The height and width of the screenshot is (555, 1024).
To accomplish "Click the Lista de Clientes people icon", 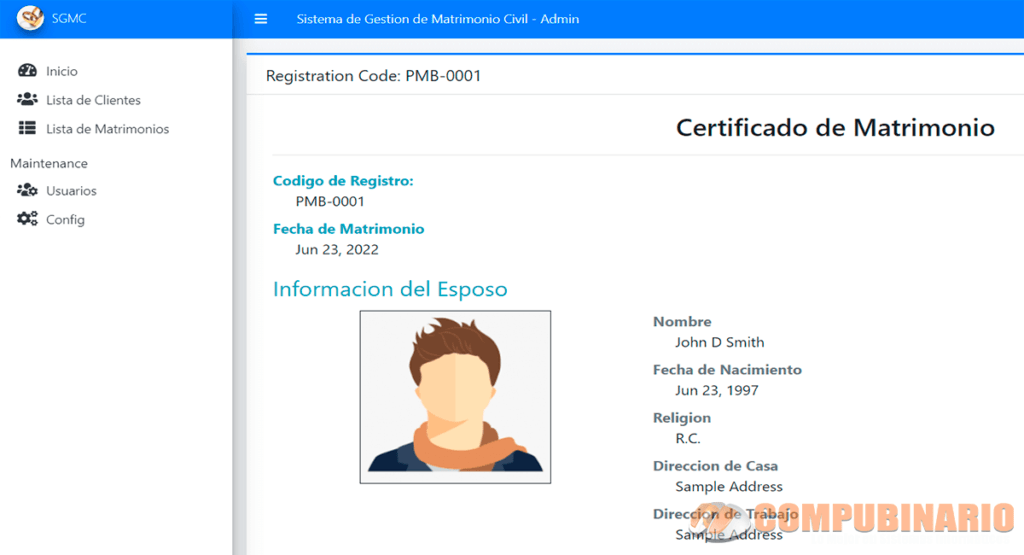I will (x=27, y=99).
